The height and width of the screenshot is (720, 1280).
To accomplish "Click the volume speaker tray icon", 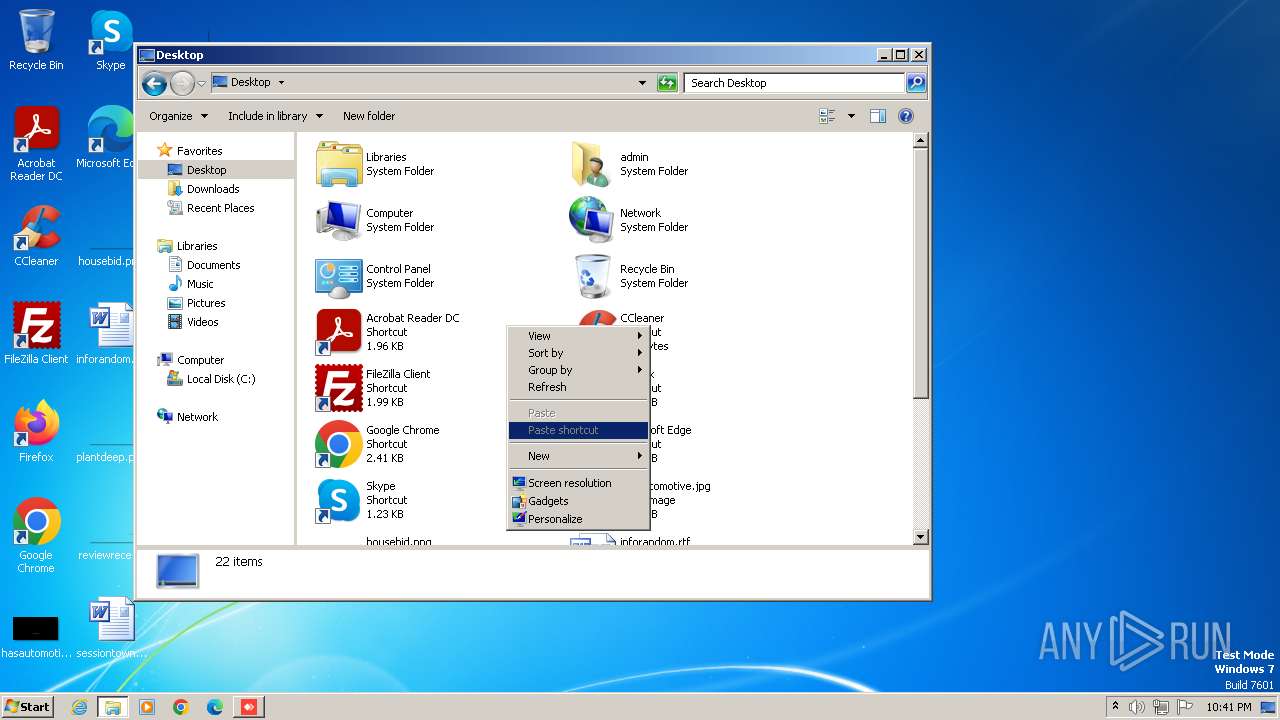I will 1137,707.
